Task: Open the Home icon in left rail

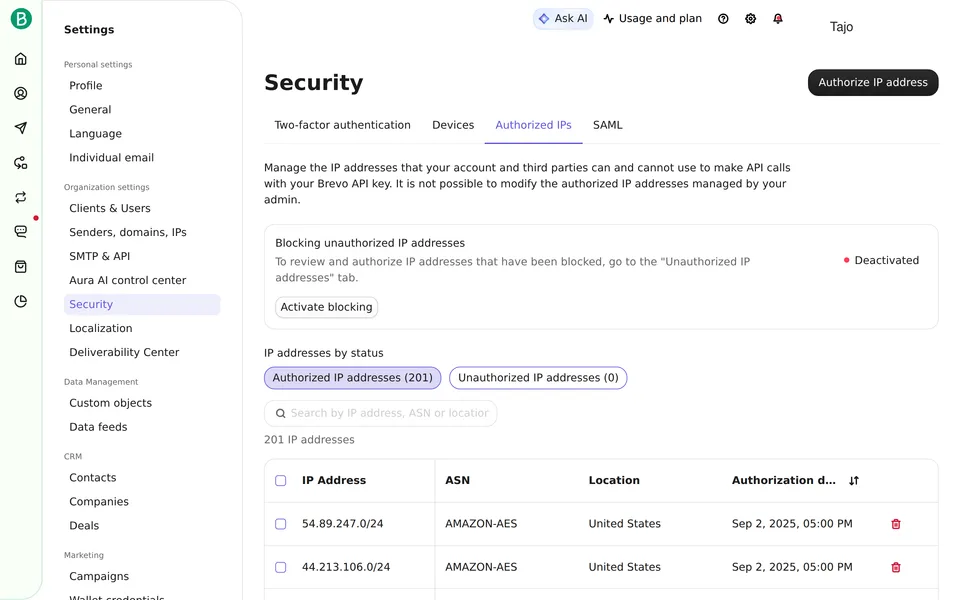Action: pos(21,59)
